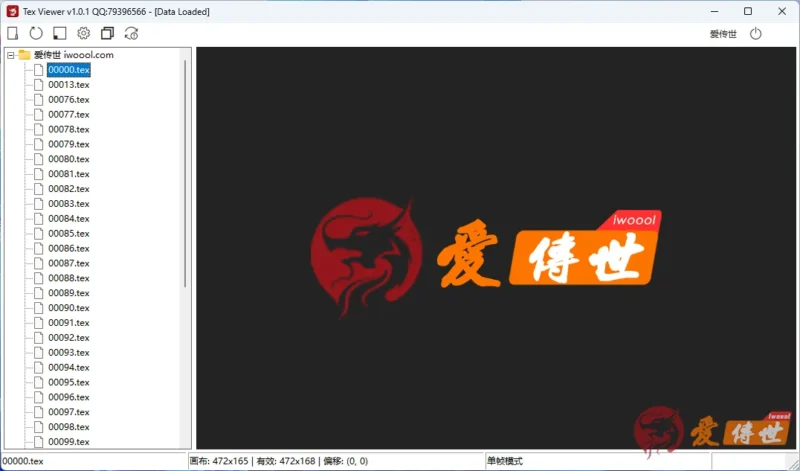
Task: Click the Tex Viewer app icon in title bar
Action: 13,11
